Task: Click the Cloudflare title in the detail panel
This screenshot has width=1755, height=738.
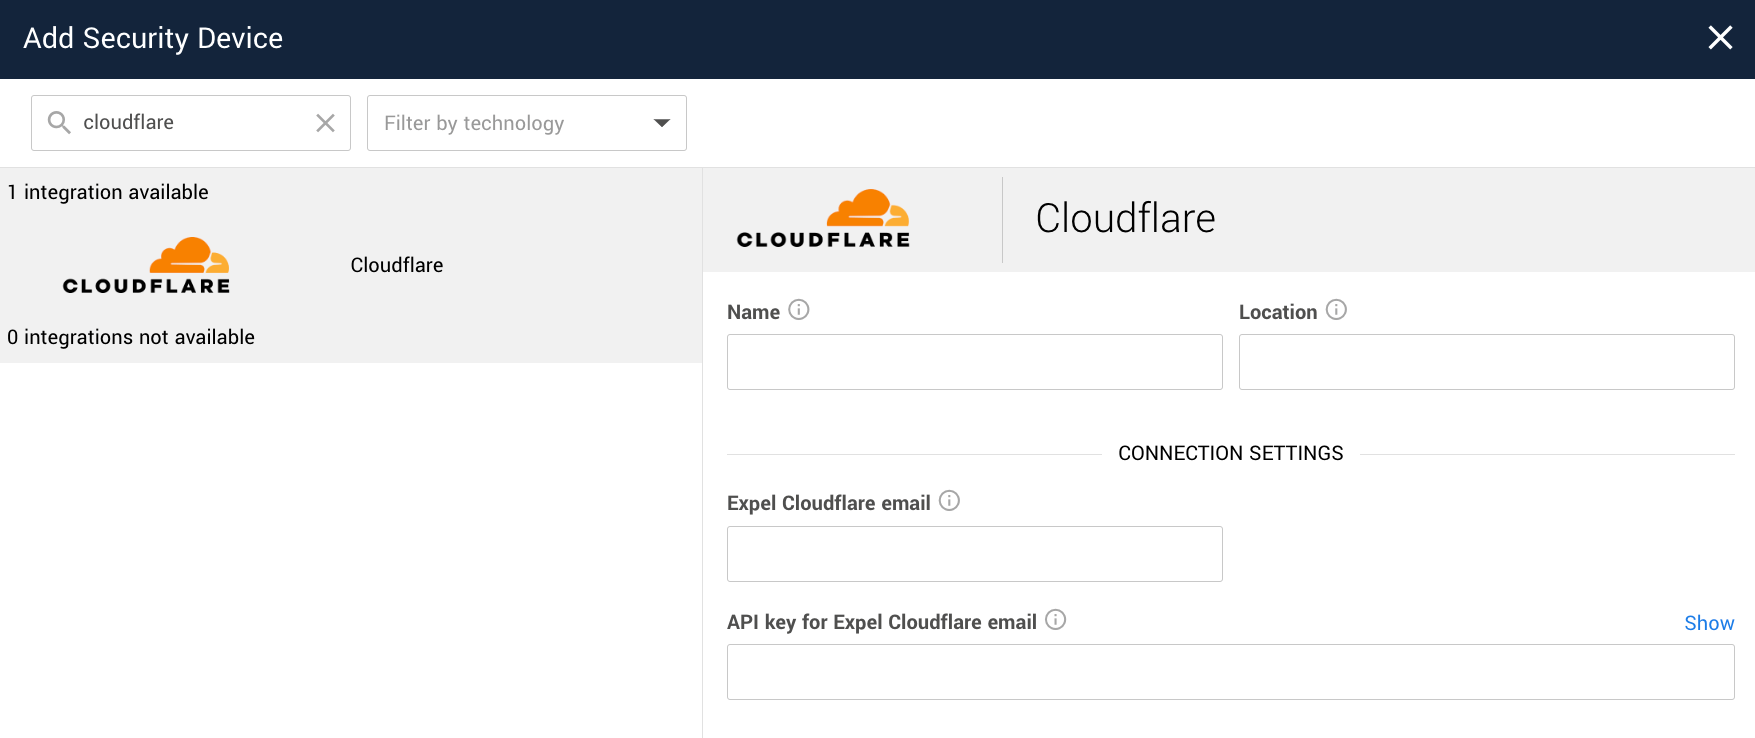Action: pos(1125,218)
